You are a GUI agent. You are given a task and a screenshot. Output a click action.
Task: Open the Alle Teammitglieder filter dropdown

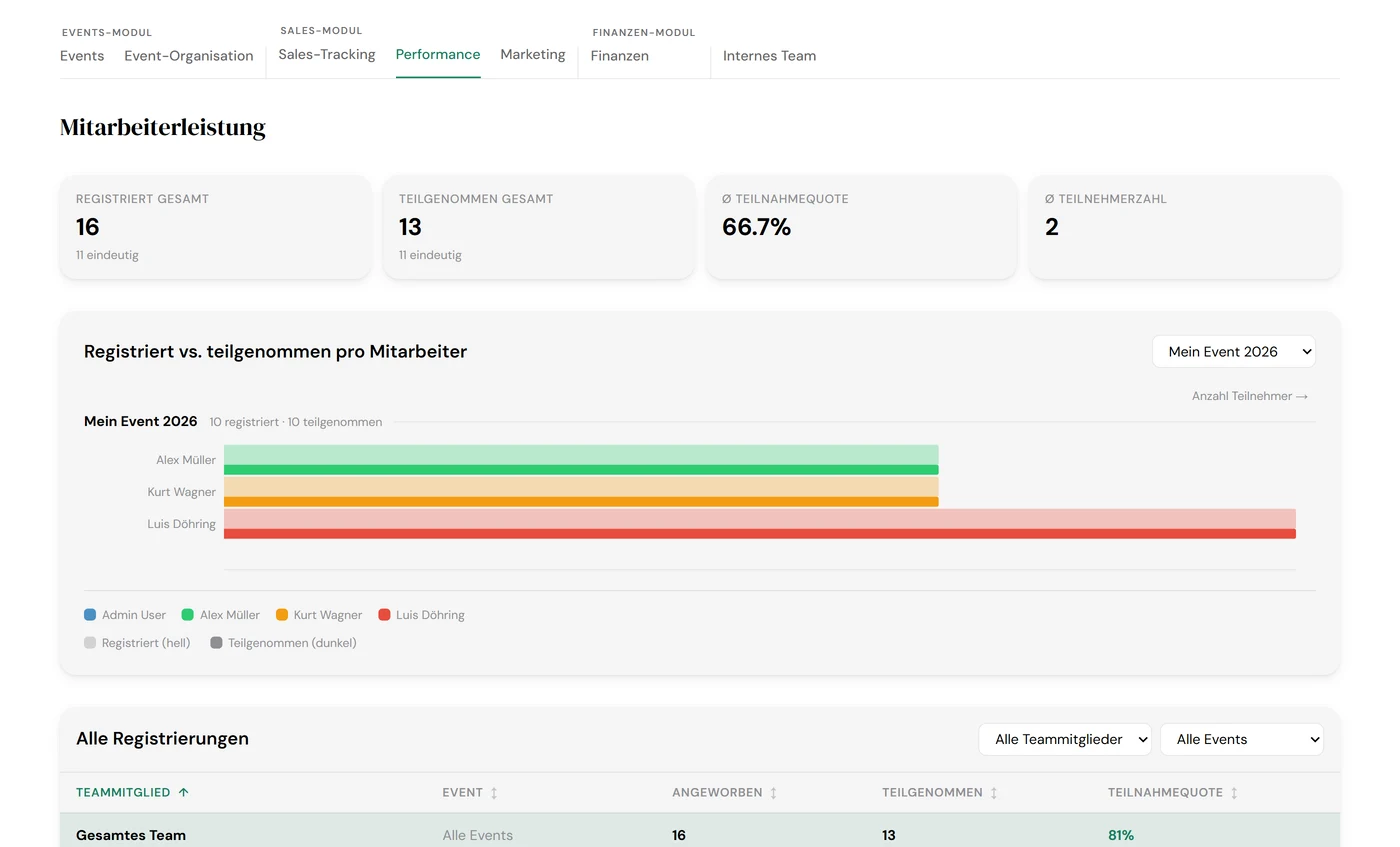pos(1065,740)
